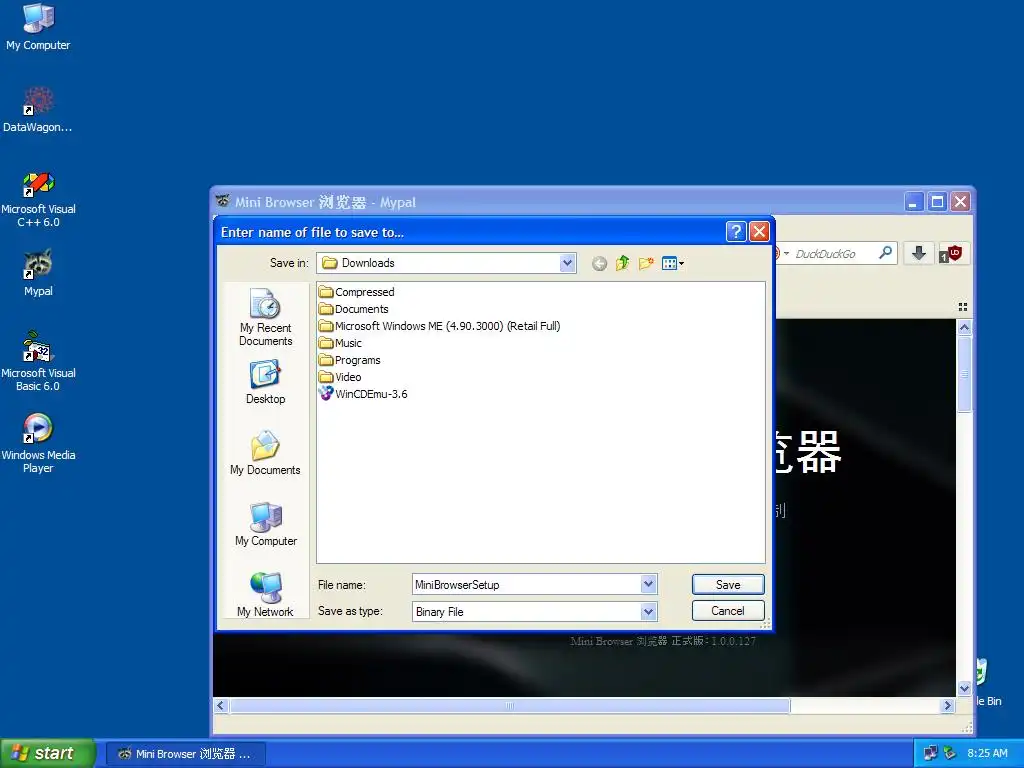Open the DataWagon desktop shortcut
Viewport: 1024px width, 768px height.
click(38, 110)
